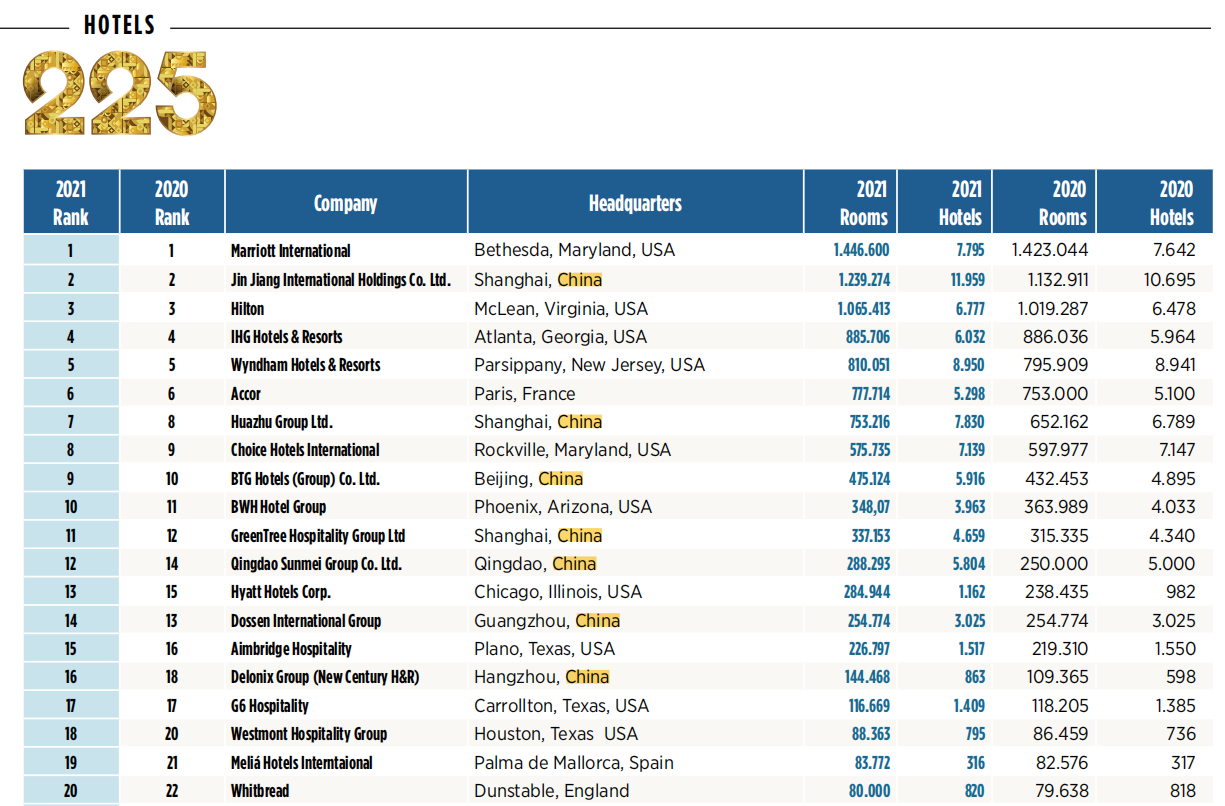Click the 2020 Rank column header

(172, 202)
